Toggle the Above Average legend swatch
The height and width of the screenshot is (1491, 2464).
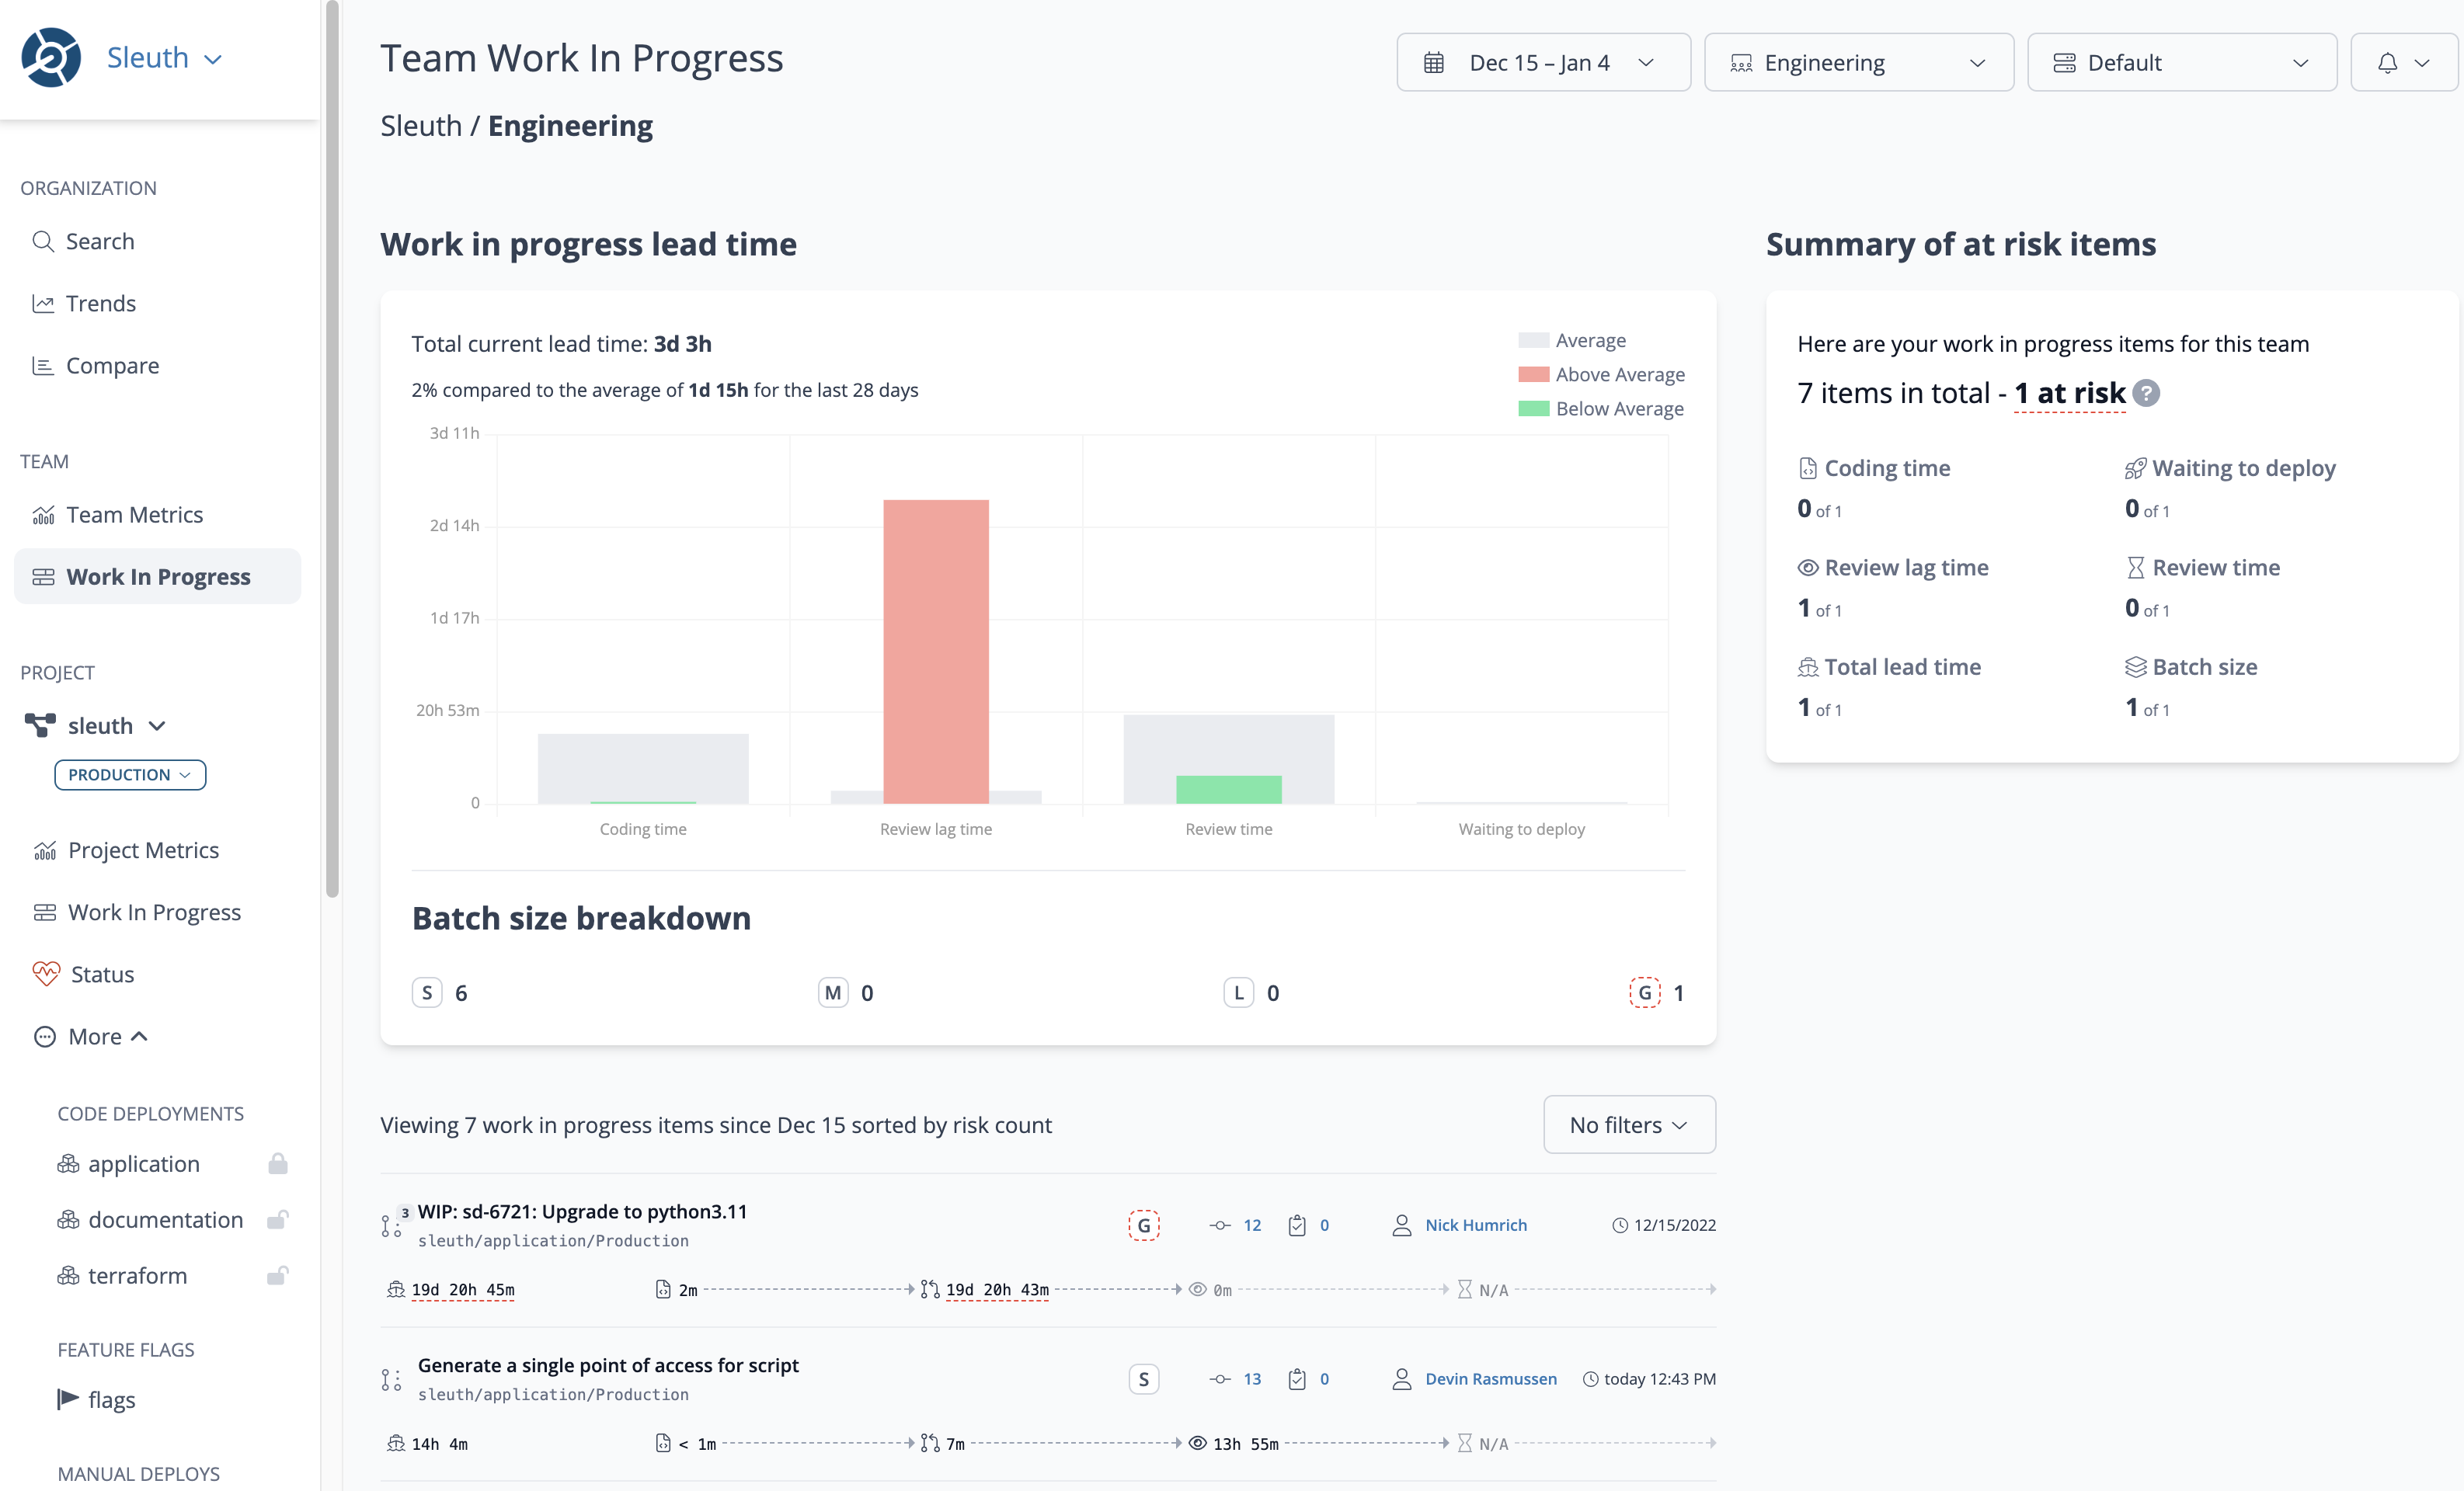(1533, 374)
